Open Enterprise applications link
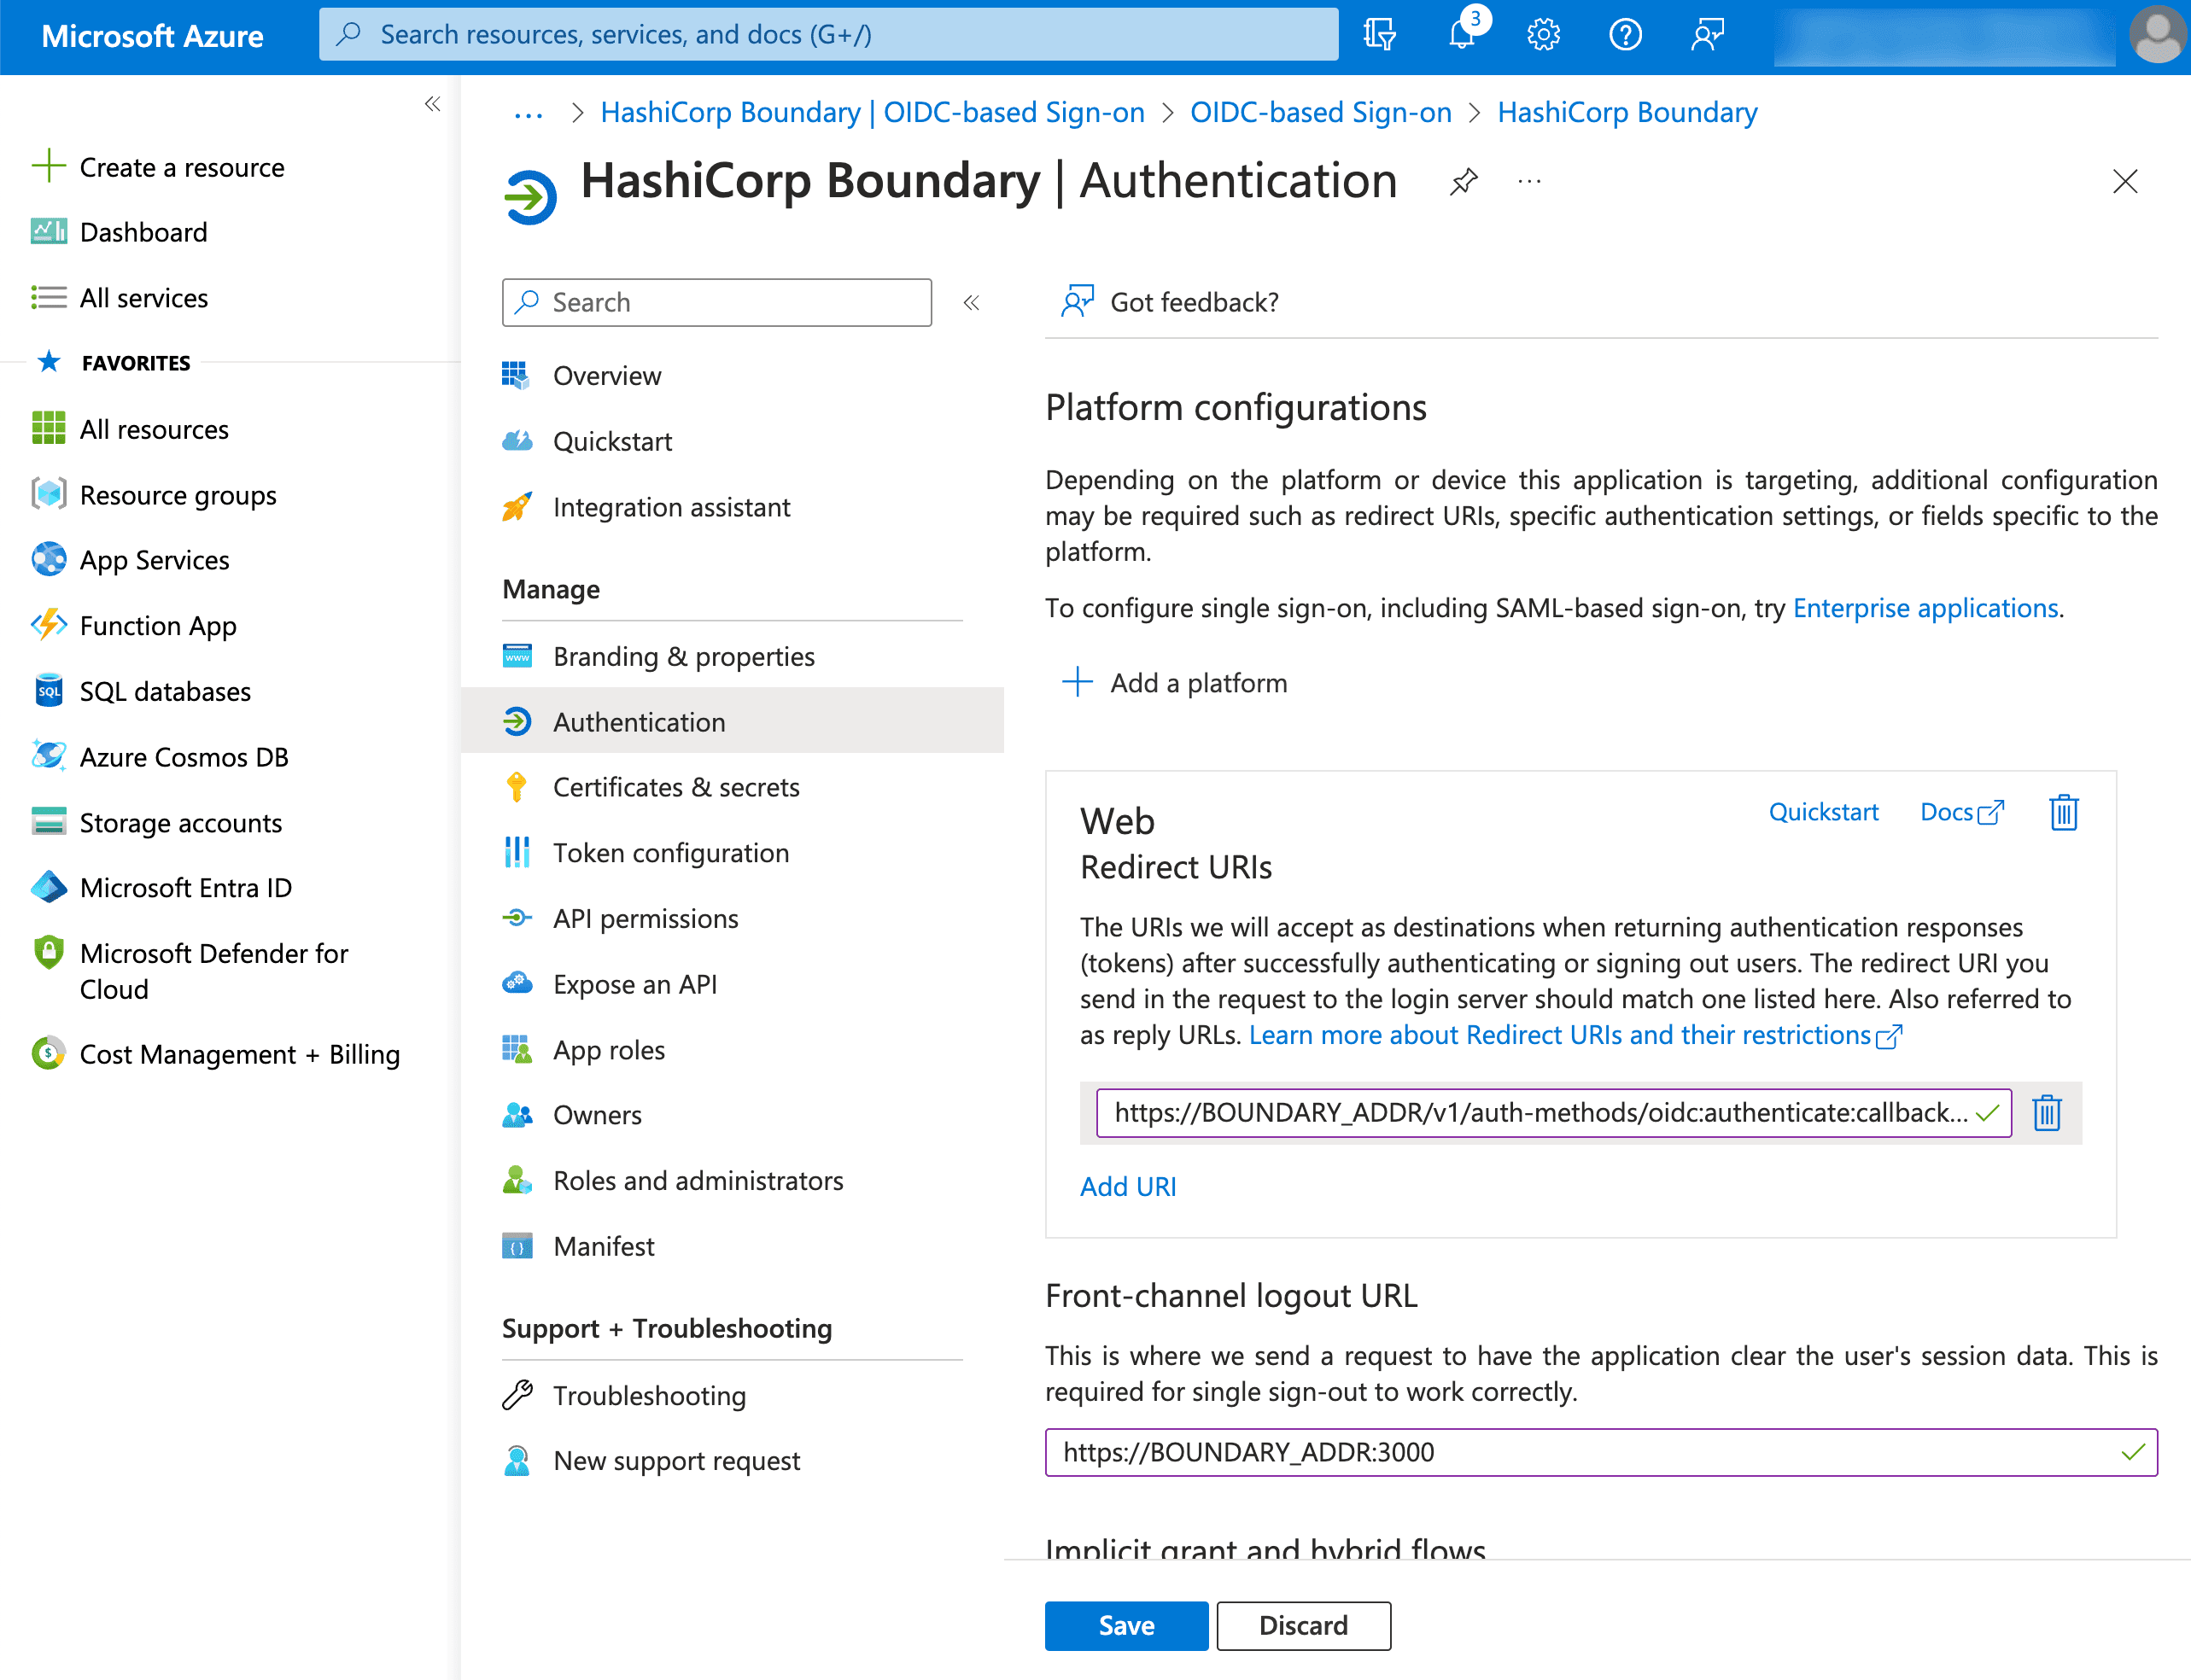The image size is (2191, 1680). click(x=1925, y=608)
